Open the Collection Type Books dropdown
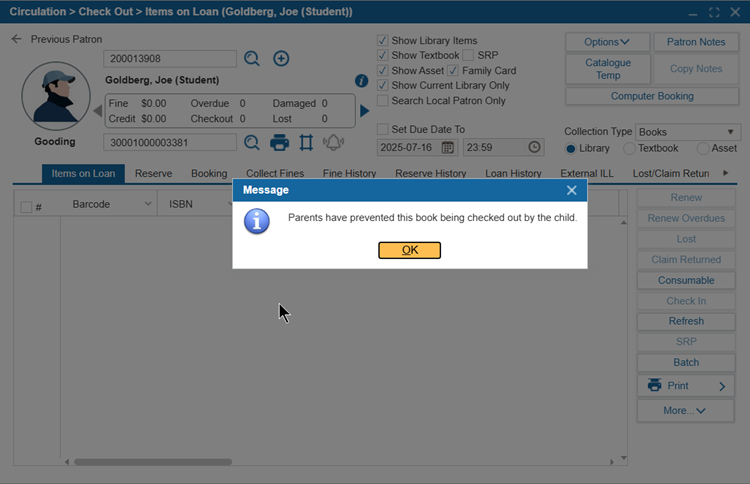Viewport: 750px width, 484px height. tap(687, 132)
